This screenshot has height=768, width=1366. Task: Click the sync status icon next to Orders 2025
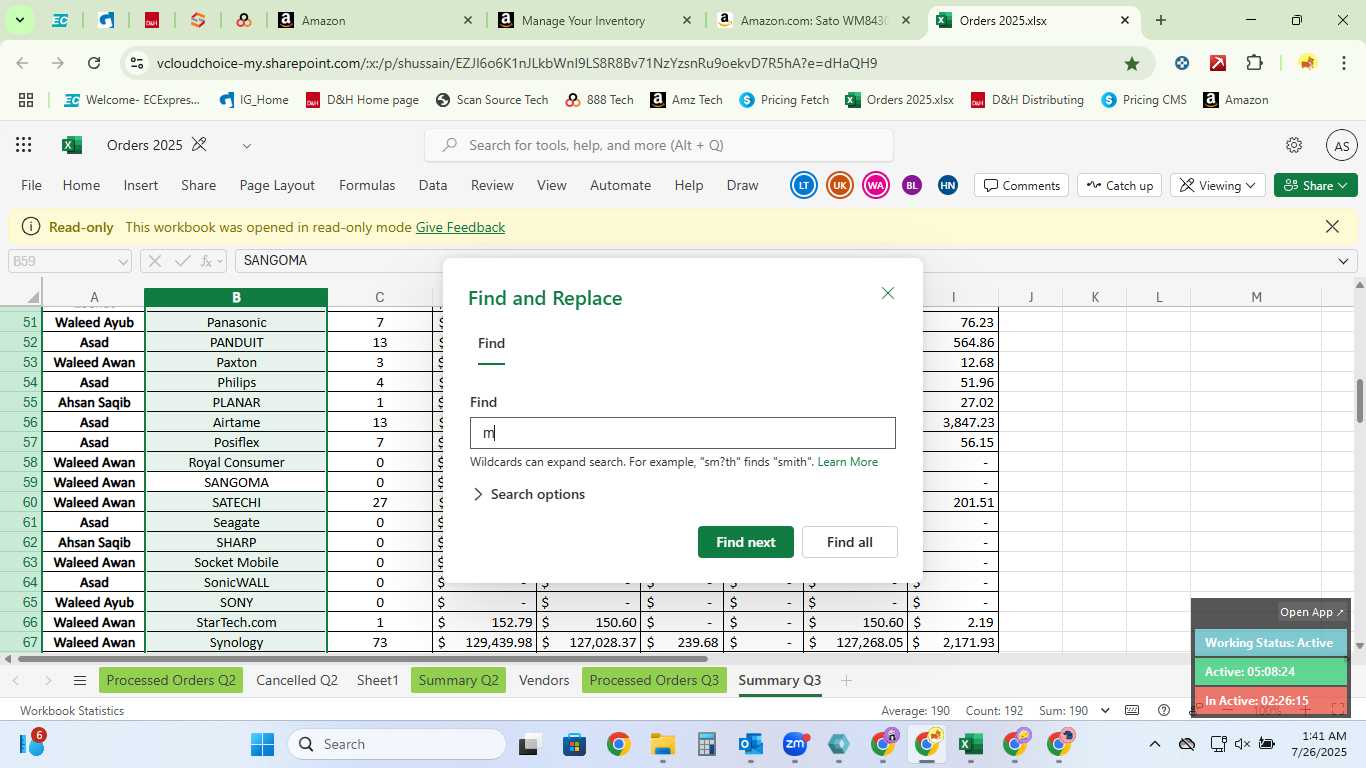[x=199, y=145]
